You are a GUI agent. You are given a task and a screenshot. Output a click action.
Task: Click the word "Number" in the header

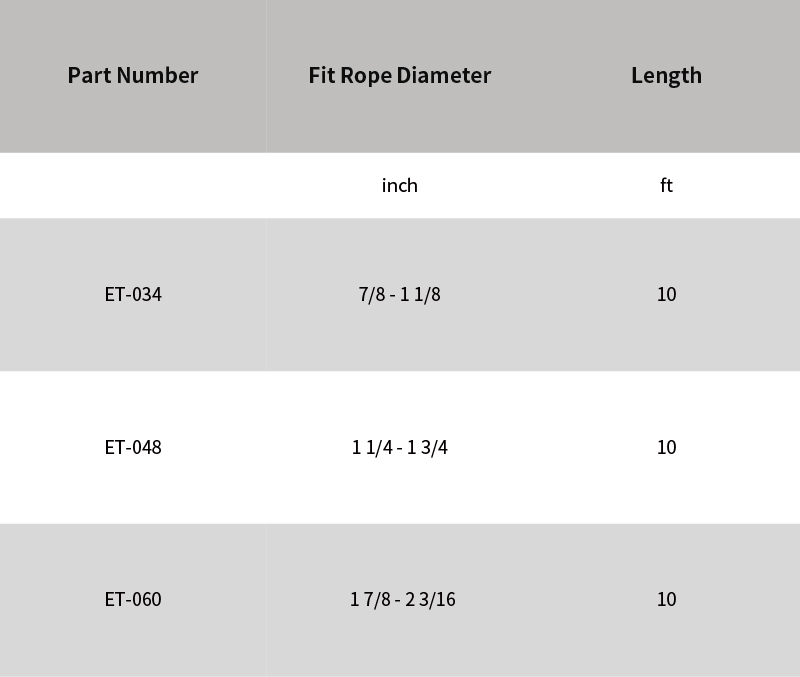pos(158,75)
